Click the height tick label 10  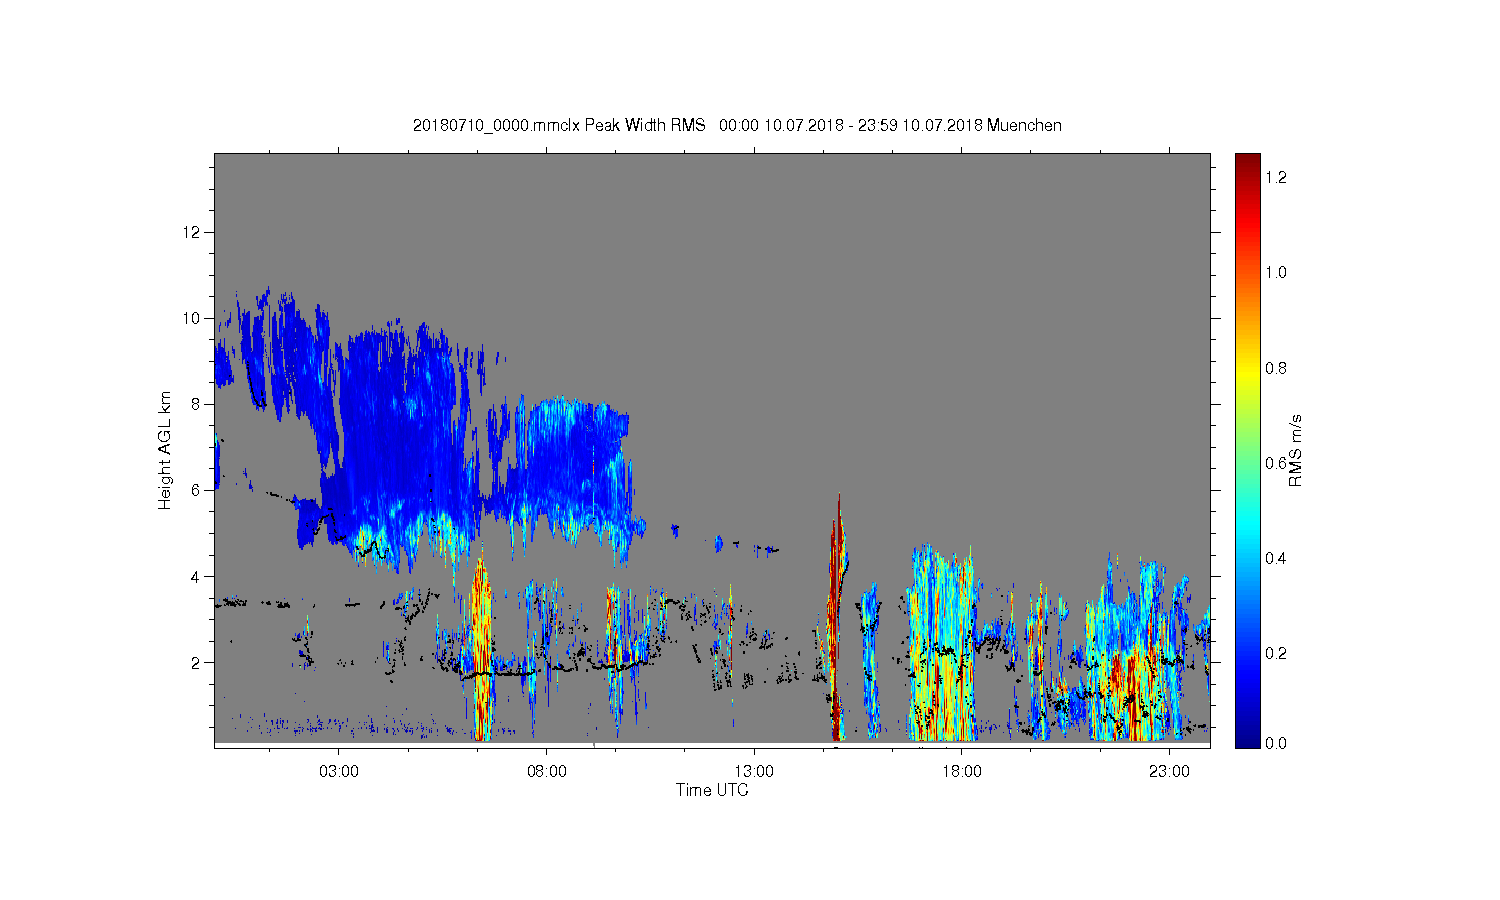(x=192, y=318)
